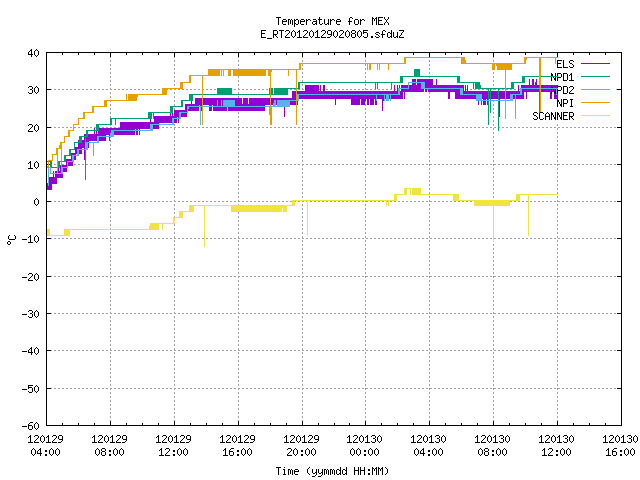Click the y-axis label 20
640x480 pixels.
pos(33,127)
